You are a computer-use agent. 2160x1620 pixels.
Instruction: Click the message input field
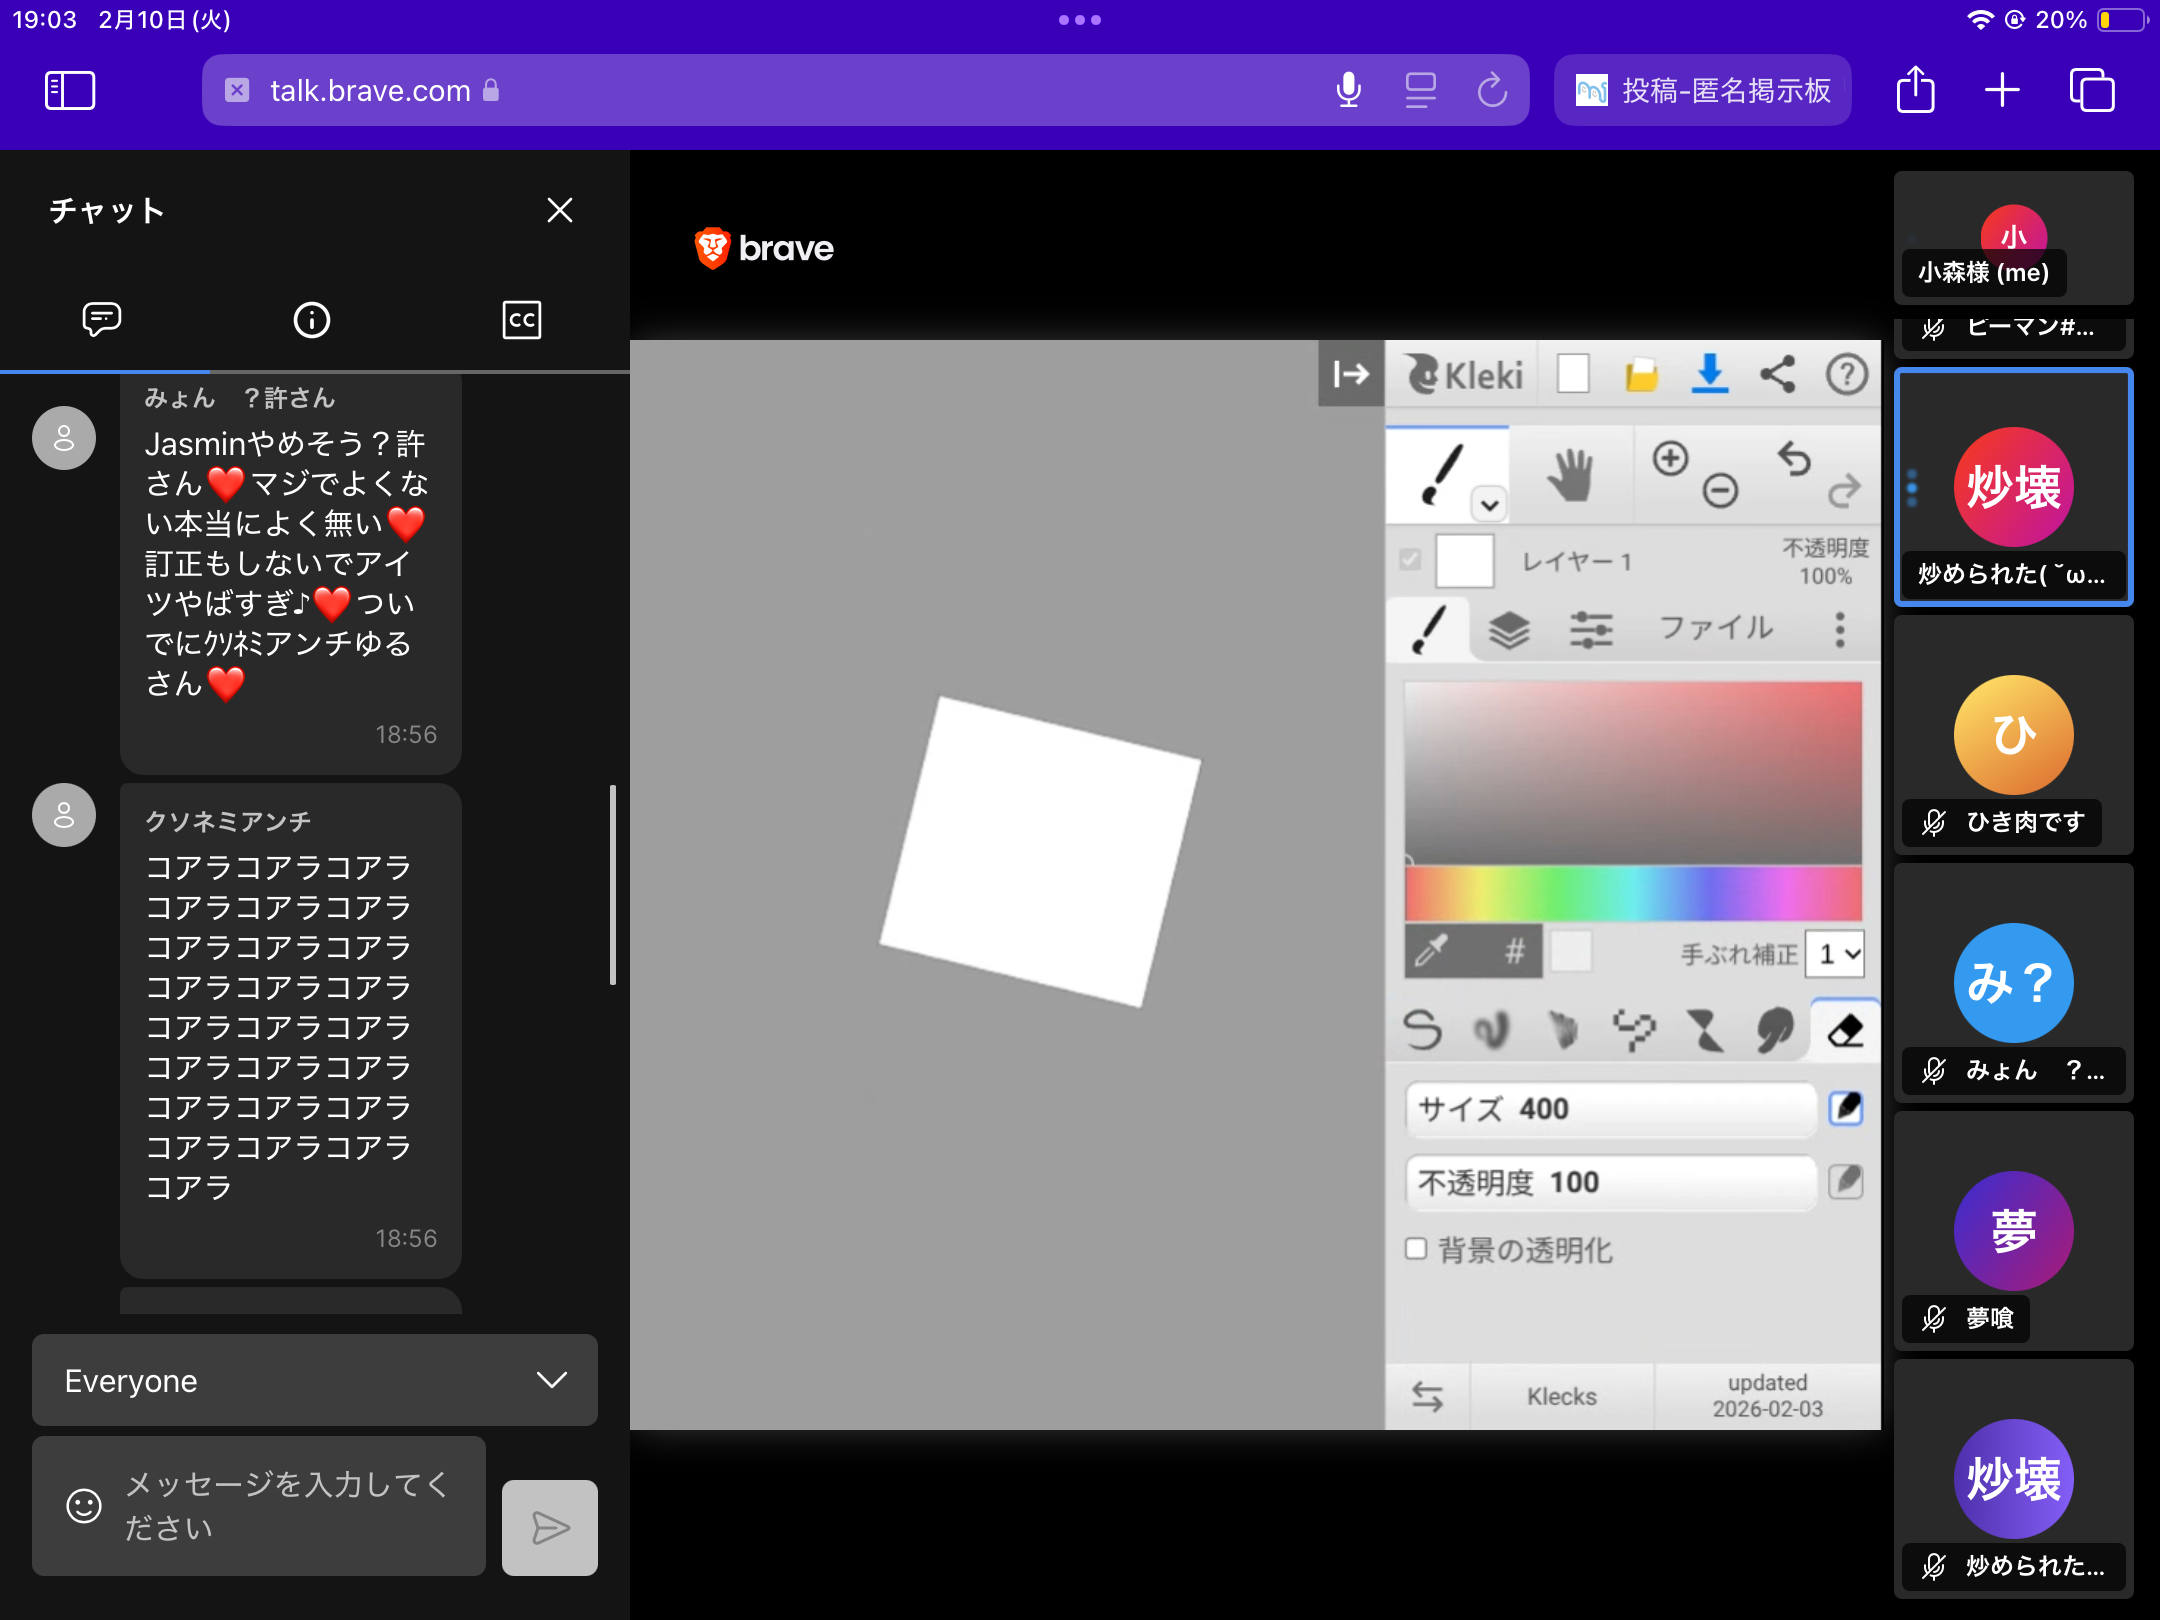[x=285, y=1505]
